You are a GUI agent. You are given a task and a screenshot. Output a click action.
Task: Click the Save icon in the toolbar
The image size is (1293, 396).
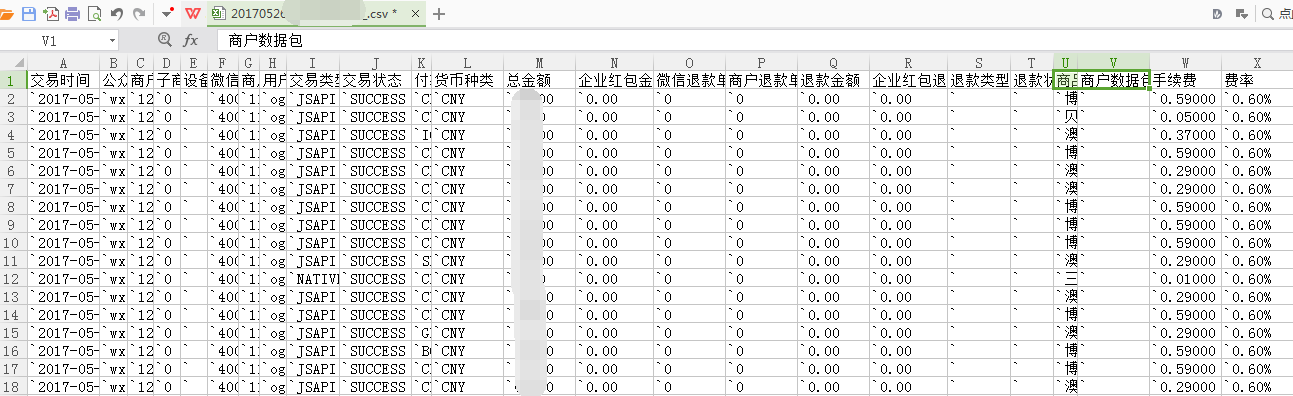tap(28, 14)
